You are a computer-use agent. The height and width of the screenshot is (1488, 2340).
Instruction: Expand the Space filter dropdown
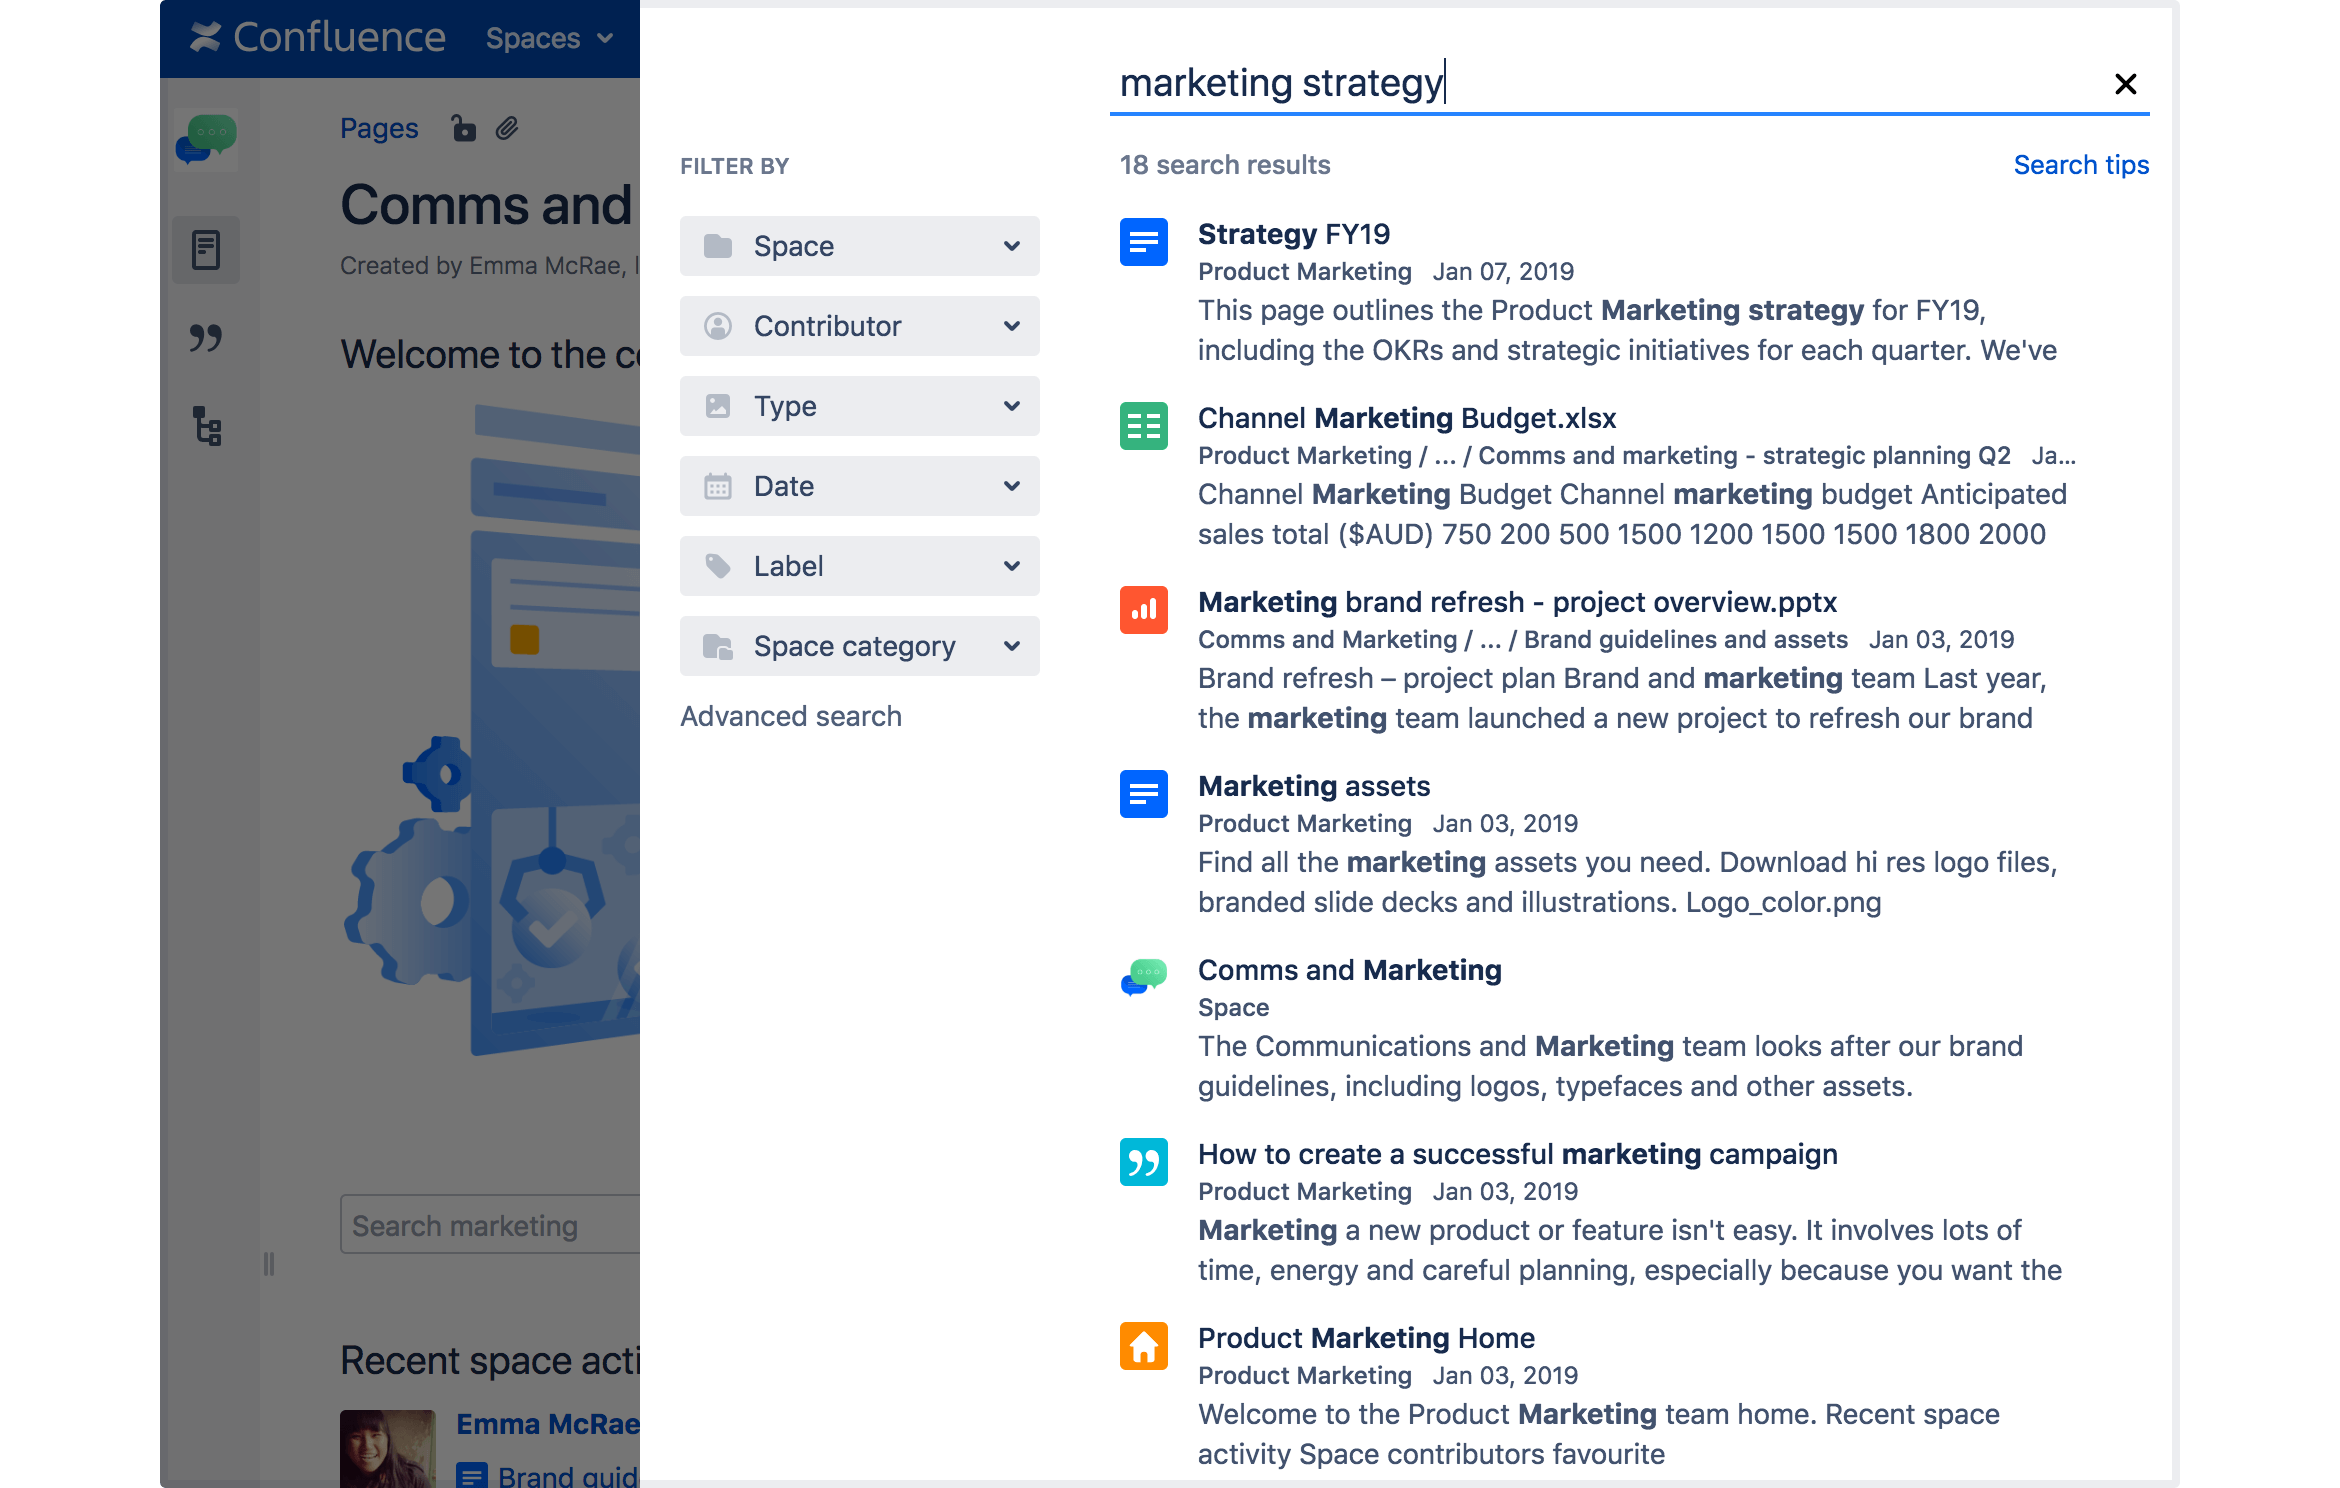858,246
